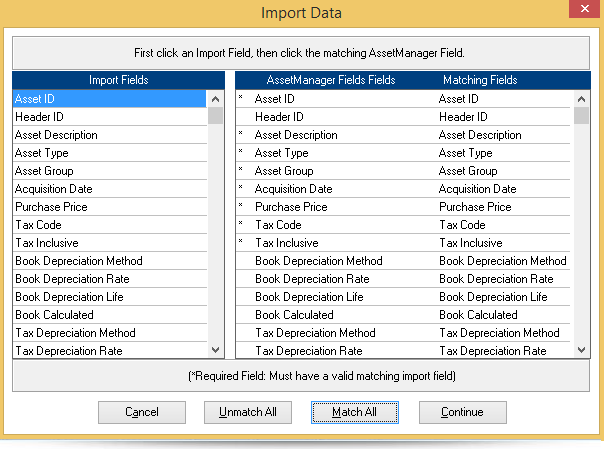Click the Match All button
This screenshot has height=449, width=604.
click(354, 412)
